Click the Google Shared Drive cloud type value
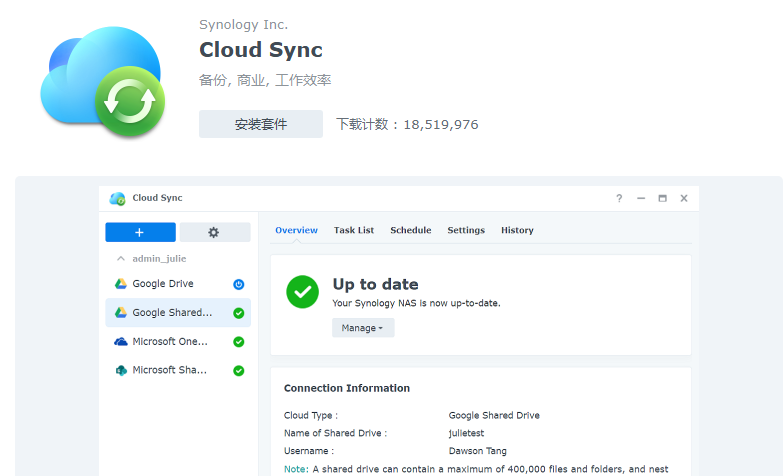The height and width of the screenshot is (476, 783). point(494,415)
